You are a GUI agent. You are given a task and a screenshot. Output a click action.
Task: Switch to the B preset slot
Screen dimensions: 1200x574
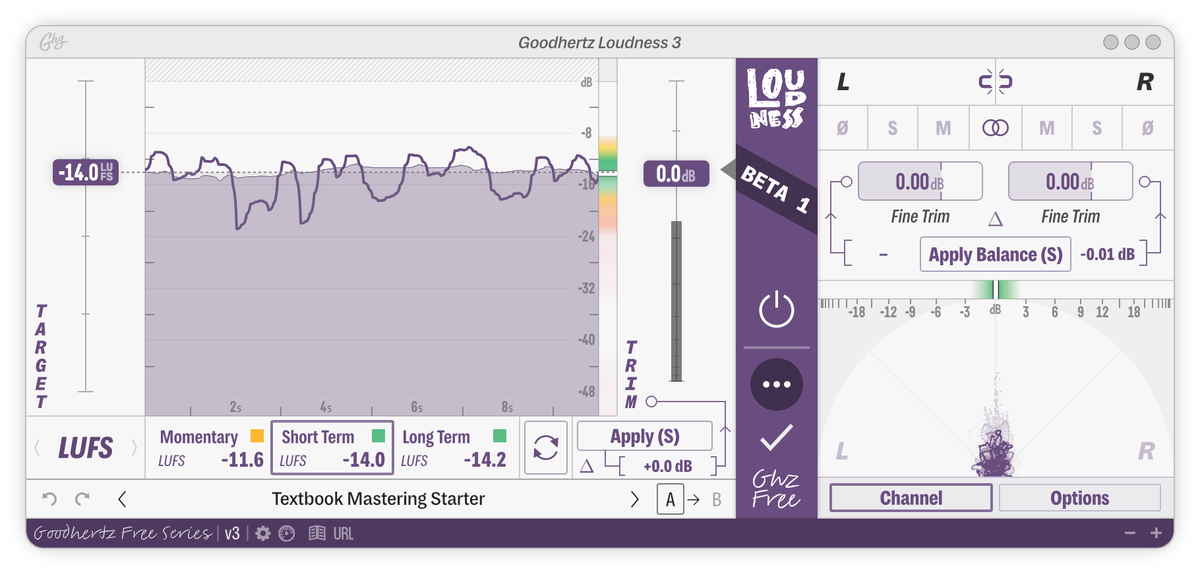coord(716,498)
